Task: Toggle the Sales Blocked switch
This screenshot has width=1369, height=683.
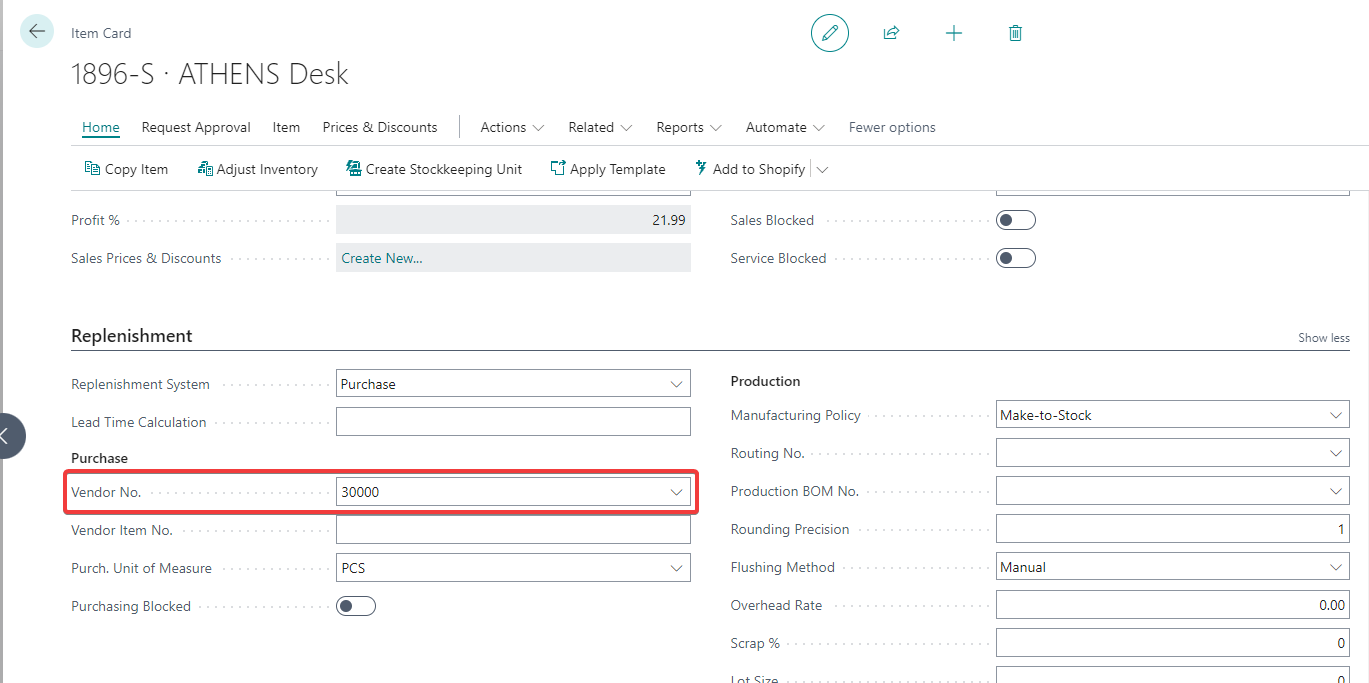Action: [1015, 220]
